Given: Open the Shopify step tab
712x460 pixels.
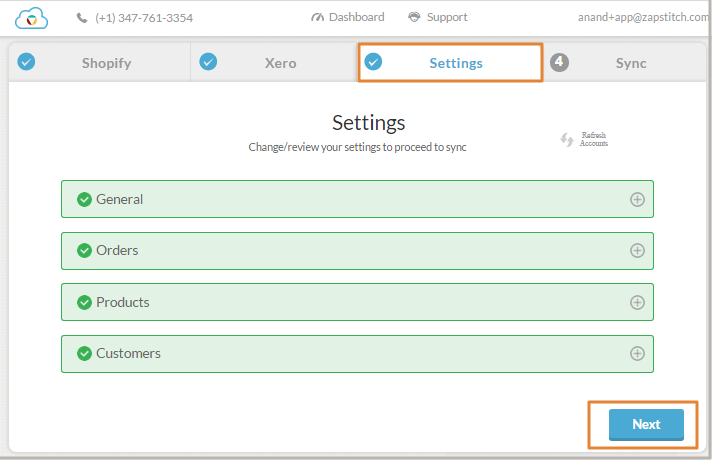Looking at the screenshot, I should 99,63.
